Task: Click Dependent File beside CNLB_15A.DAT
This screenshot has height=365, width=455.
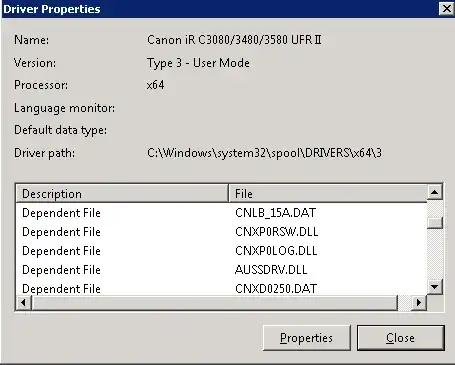Action: (61, 213)
